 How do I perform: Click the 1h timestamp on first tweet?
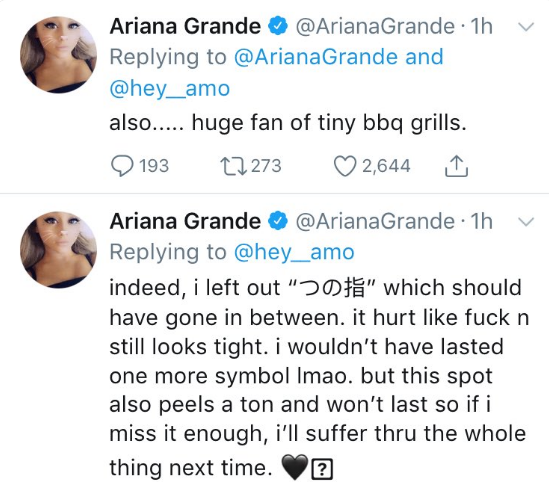(x=482, y=27)
